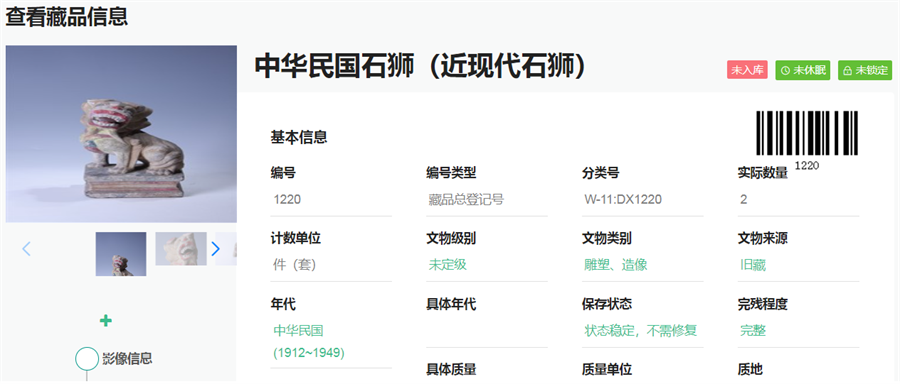Go to previous thumbnail with left arrow
Image resolution: width=900 pixels, height=384 pixels.
click(x=26, y=249)
